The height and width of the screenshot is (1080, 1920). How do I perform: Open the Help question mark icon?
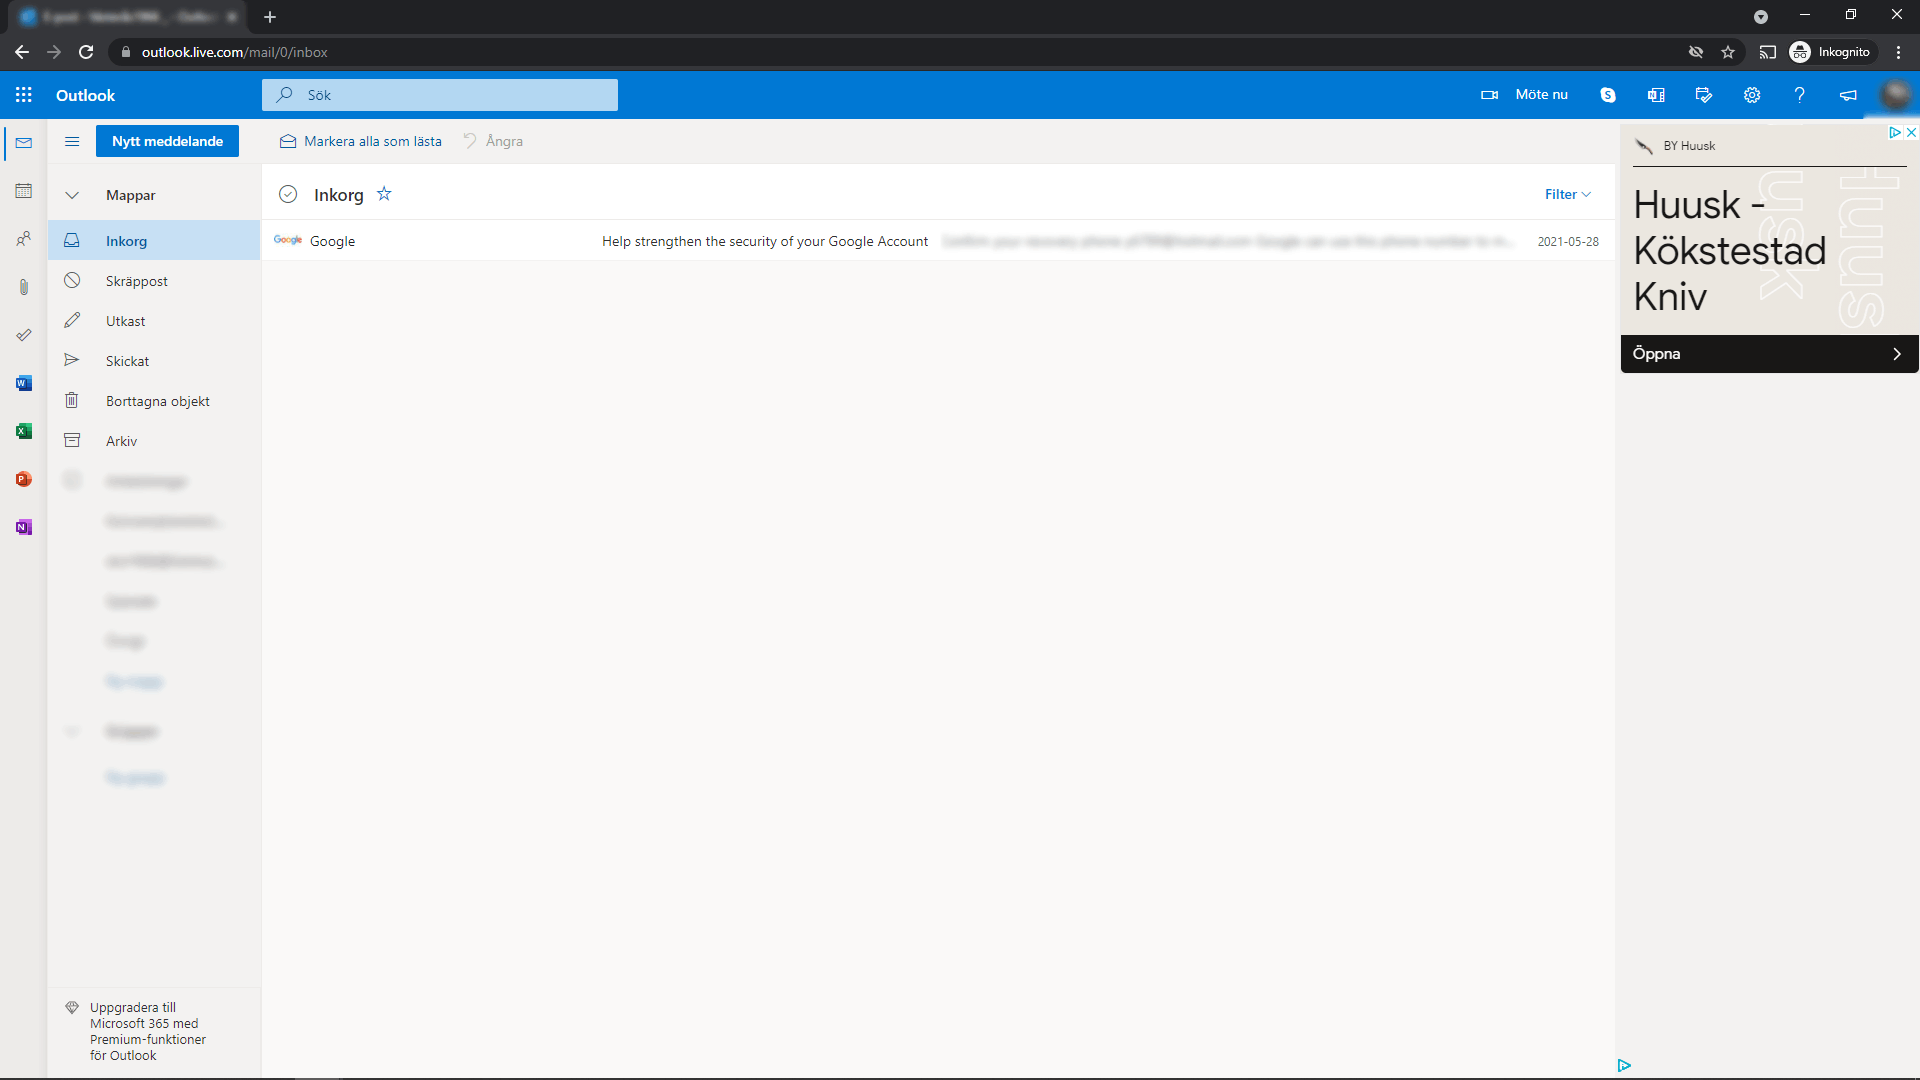1800,95
